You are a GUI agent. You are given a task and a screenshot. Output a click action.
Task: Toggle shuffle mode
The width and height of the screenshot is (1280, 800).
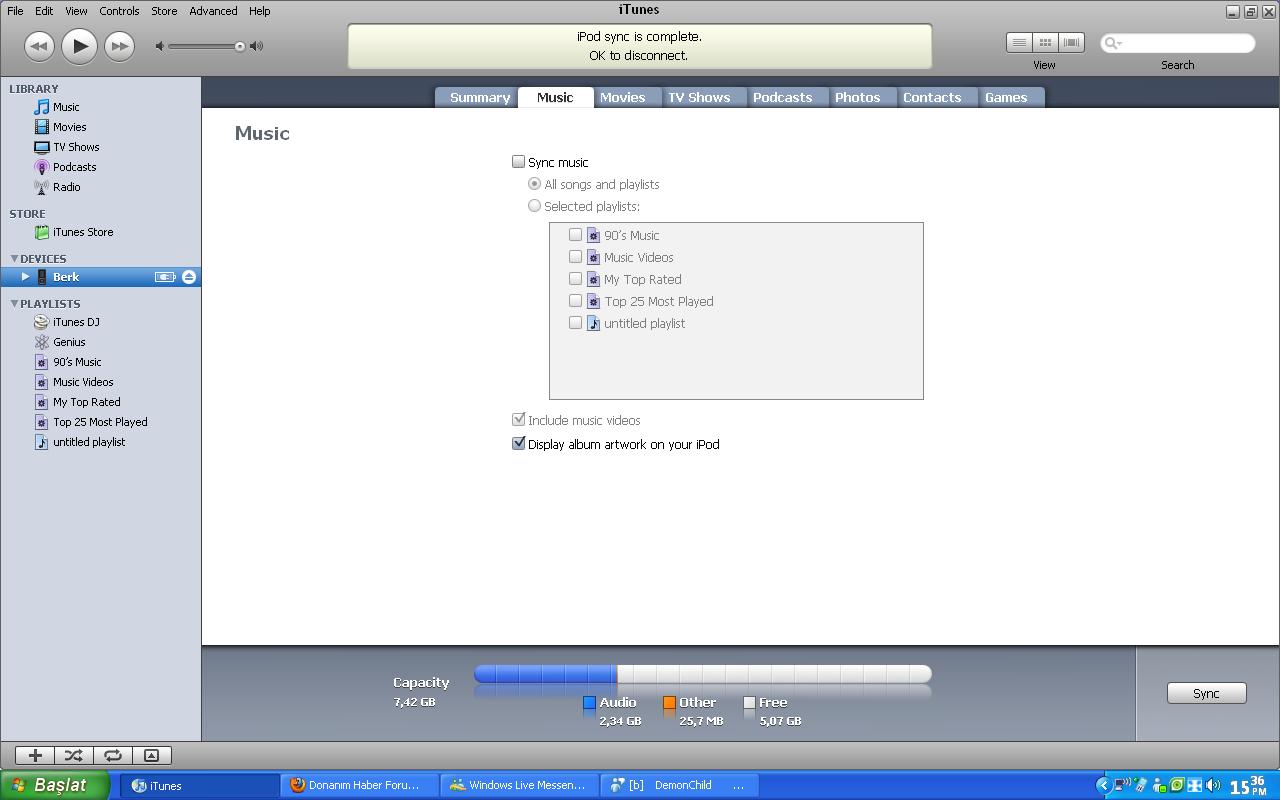click(x=73, y=756)
